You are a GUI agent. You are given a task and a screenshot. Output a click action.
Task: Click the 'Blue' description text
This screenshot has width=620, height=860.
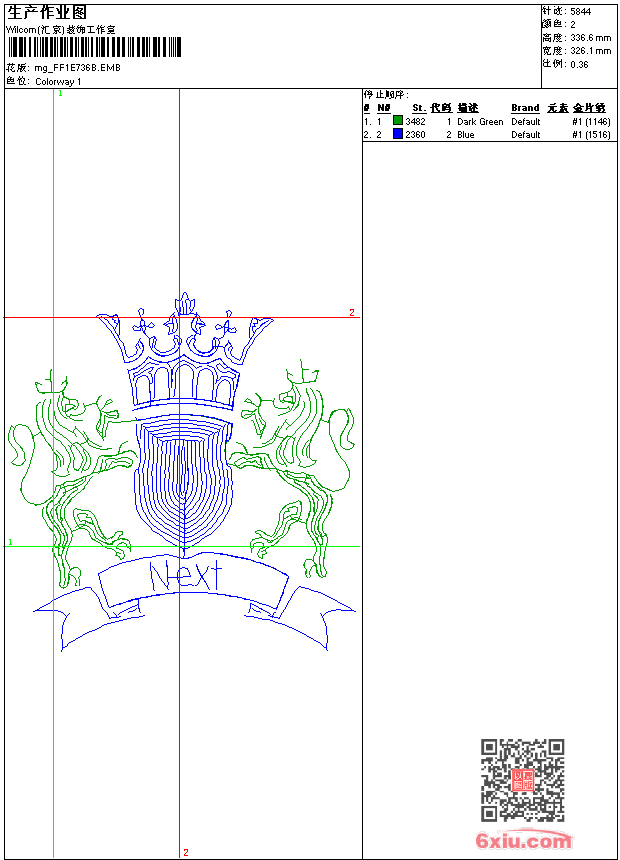[x=466, y=134]
